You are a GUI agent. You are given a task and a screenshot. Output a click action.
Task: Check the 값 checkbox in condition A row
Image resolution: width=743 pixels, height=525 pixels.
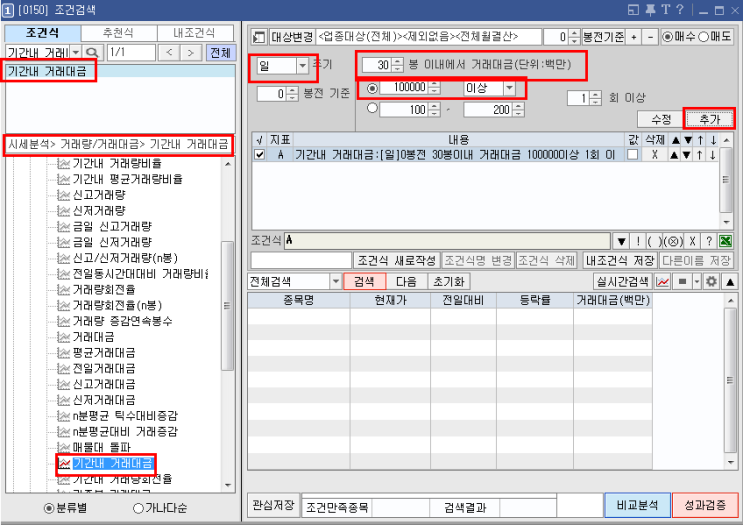(x=632, y=154)
